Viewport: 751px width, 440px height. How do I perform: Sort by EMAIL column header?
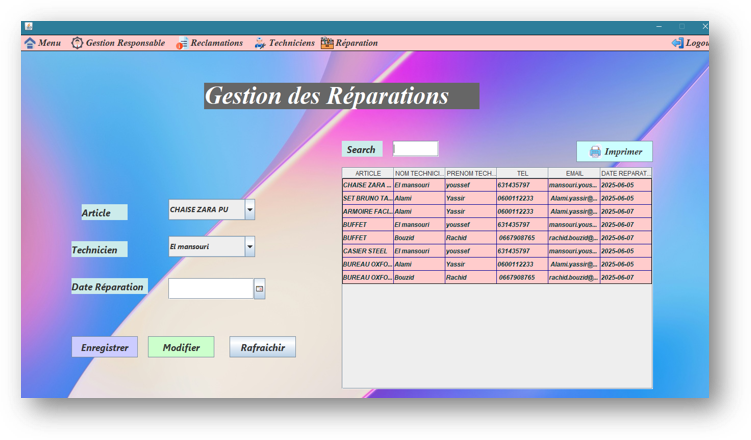click(x=574, y=173)
